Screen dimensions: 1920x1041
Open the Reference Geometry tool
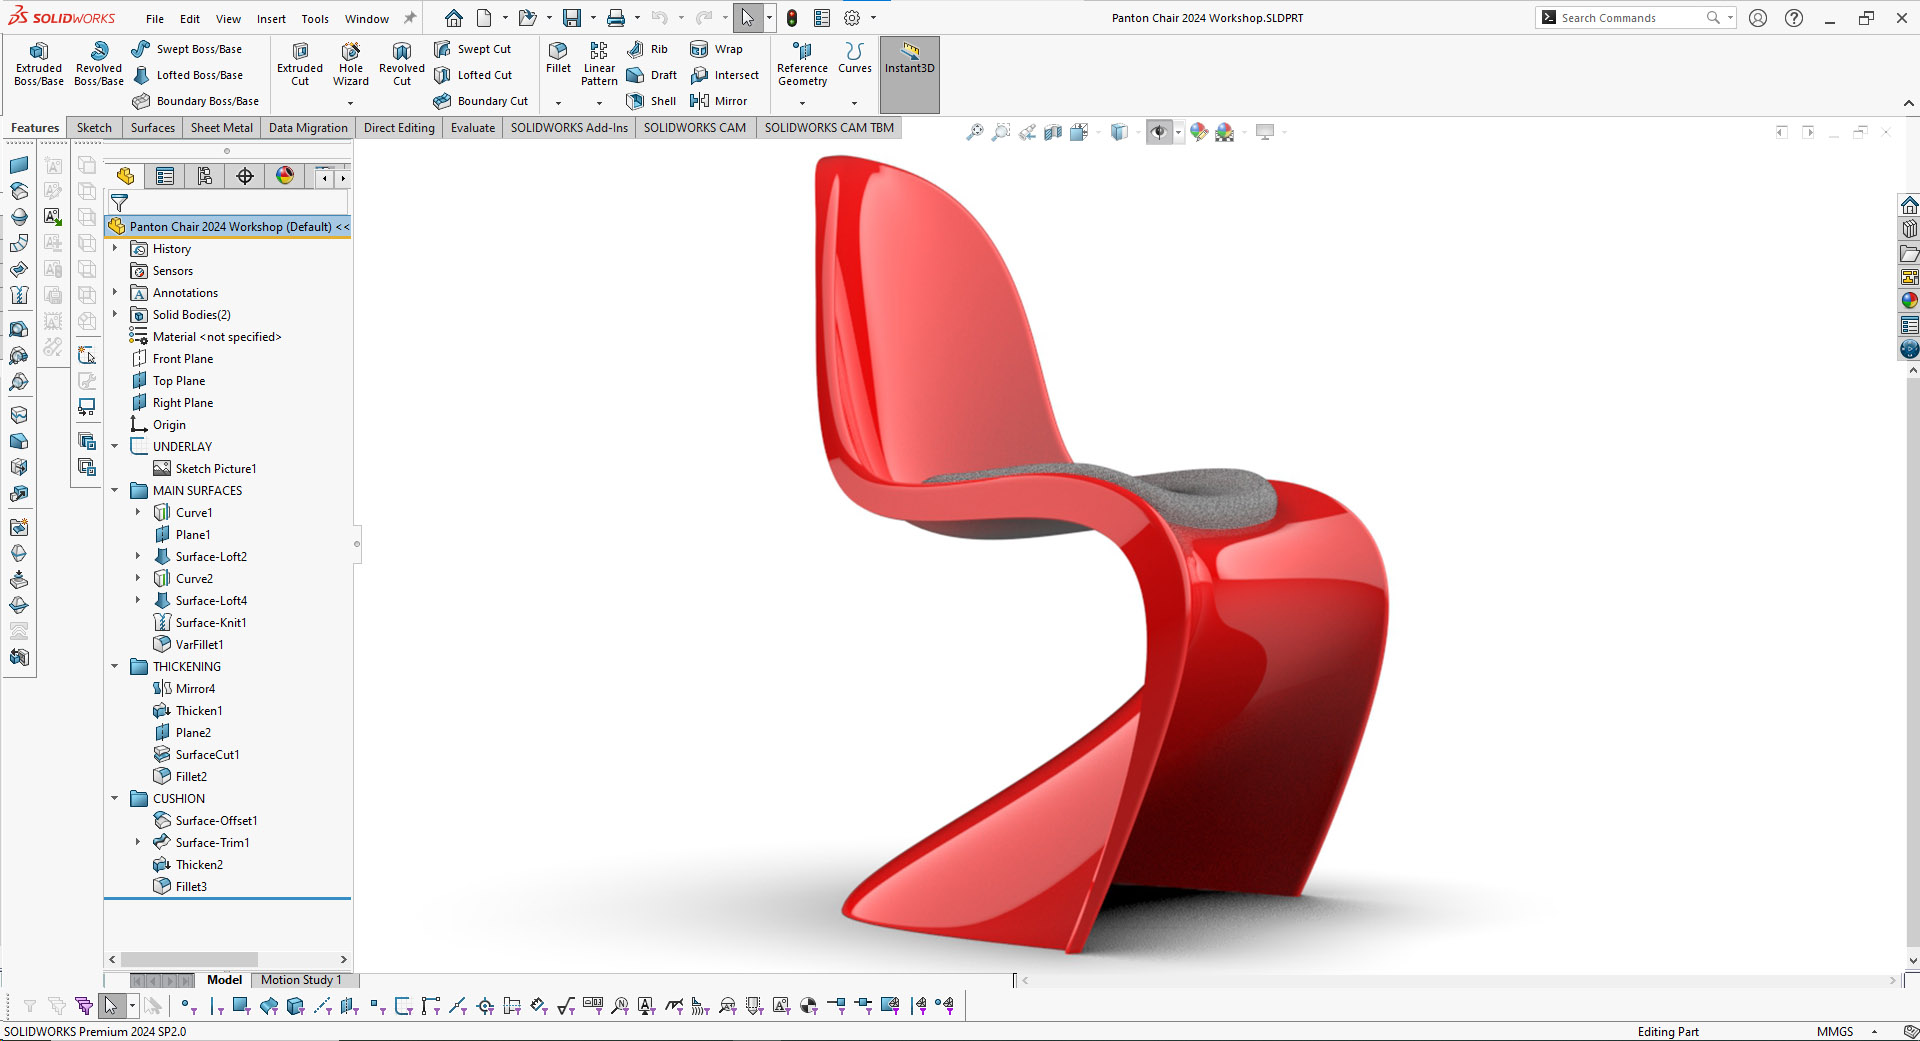pos(802,65)
